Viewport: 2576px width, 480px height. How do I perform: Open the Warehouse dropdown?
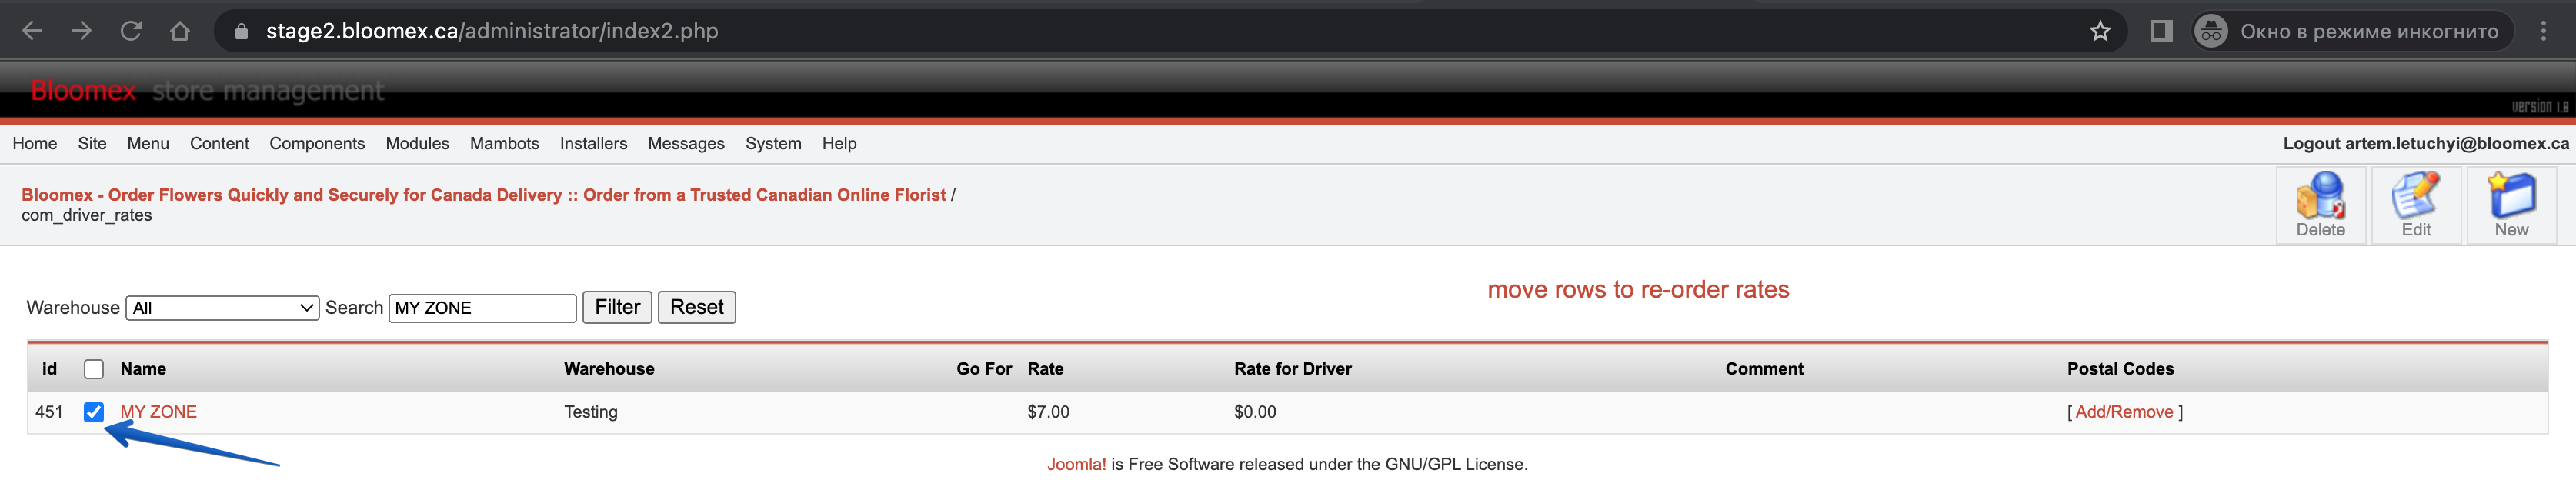222,308
